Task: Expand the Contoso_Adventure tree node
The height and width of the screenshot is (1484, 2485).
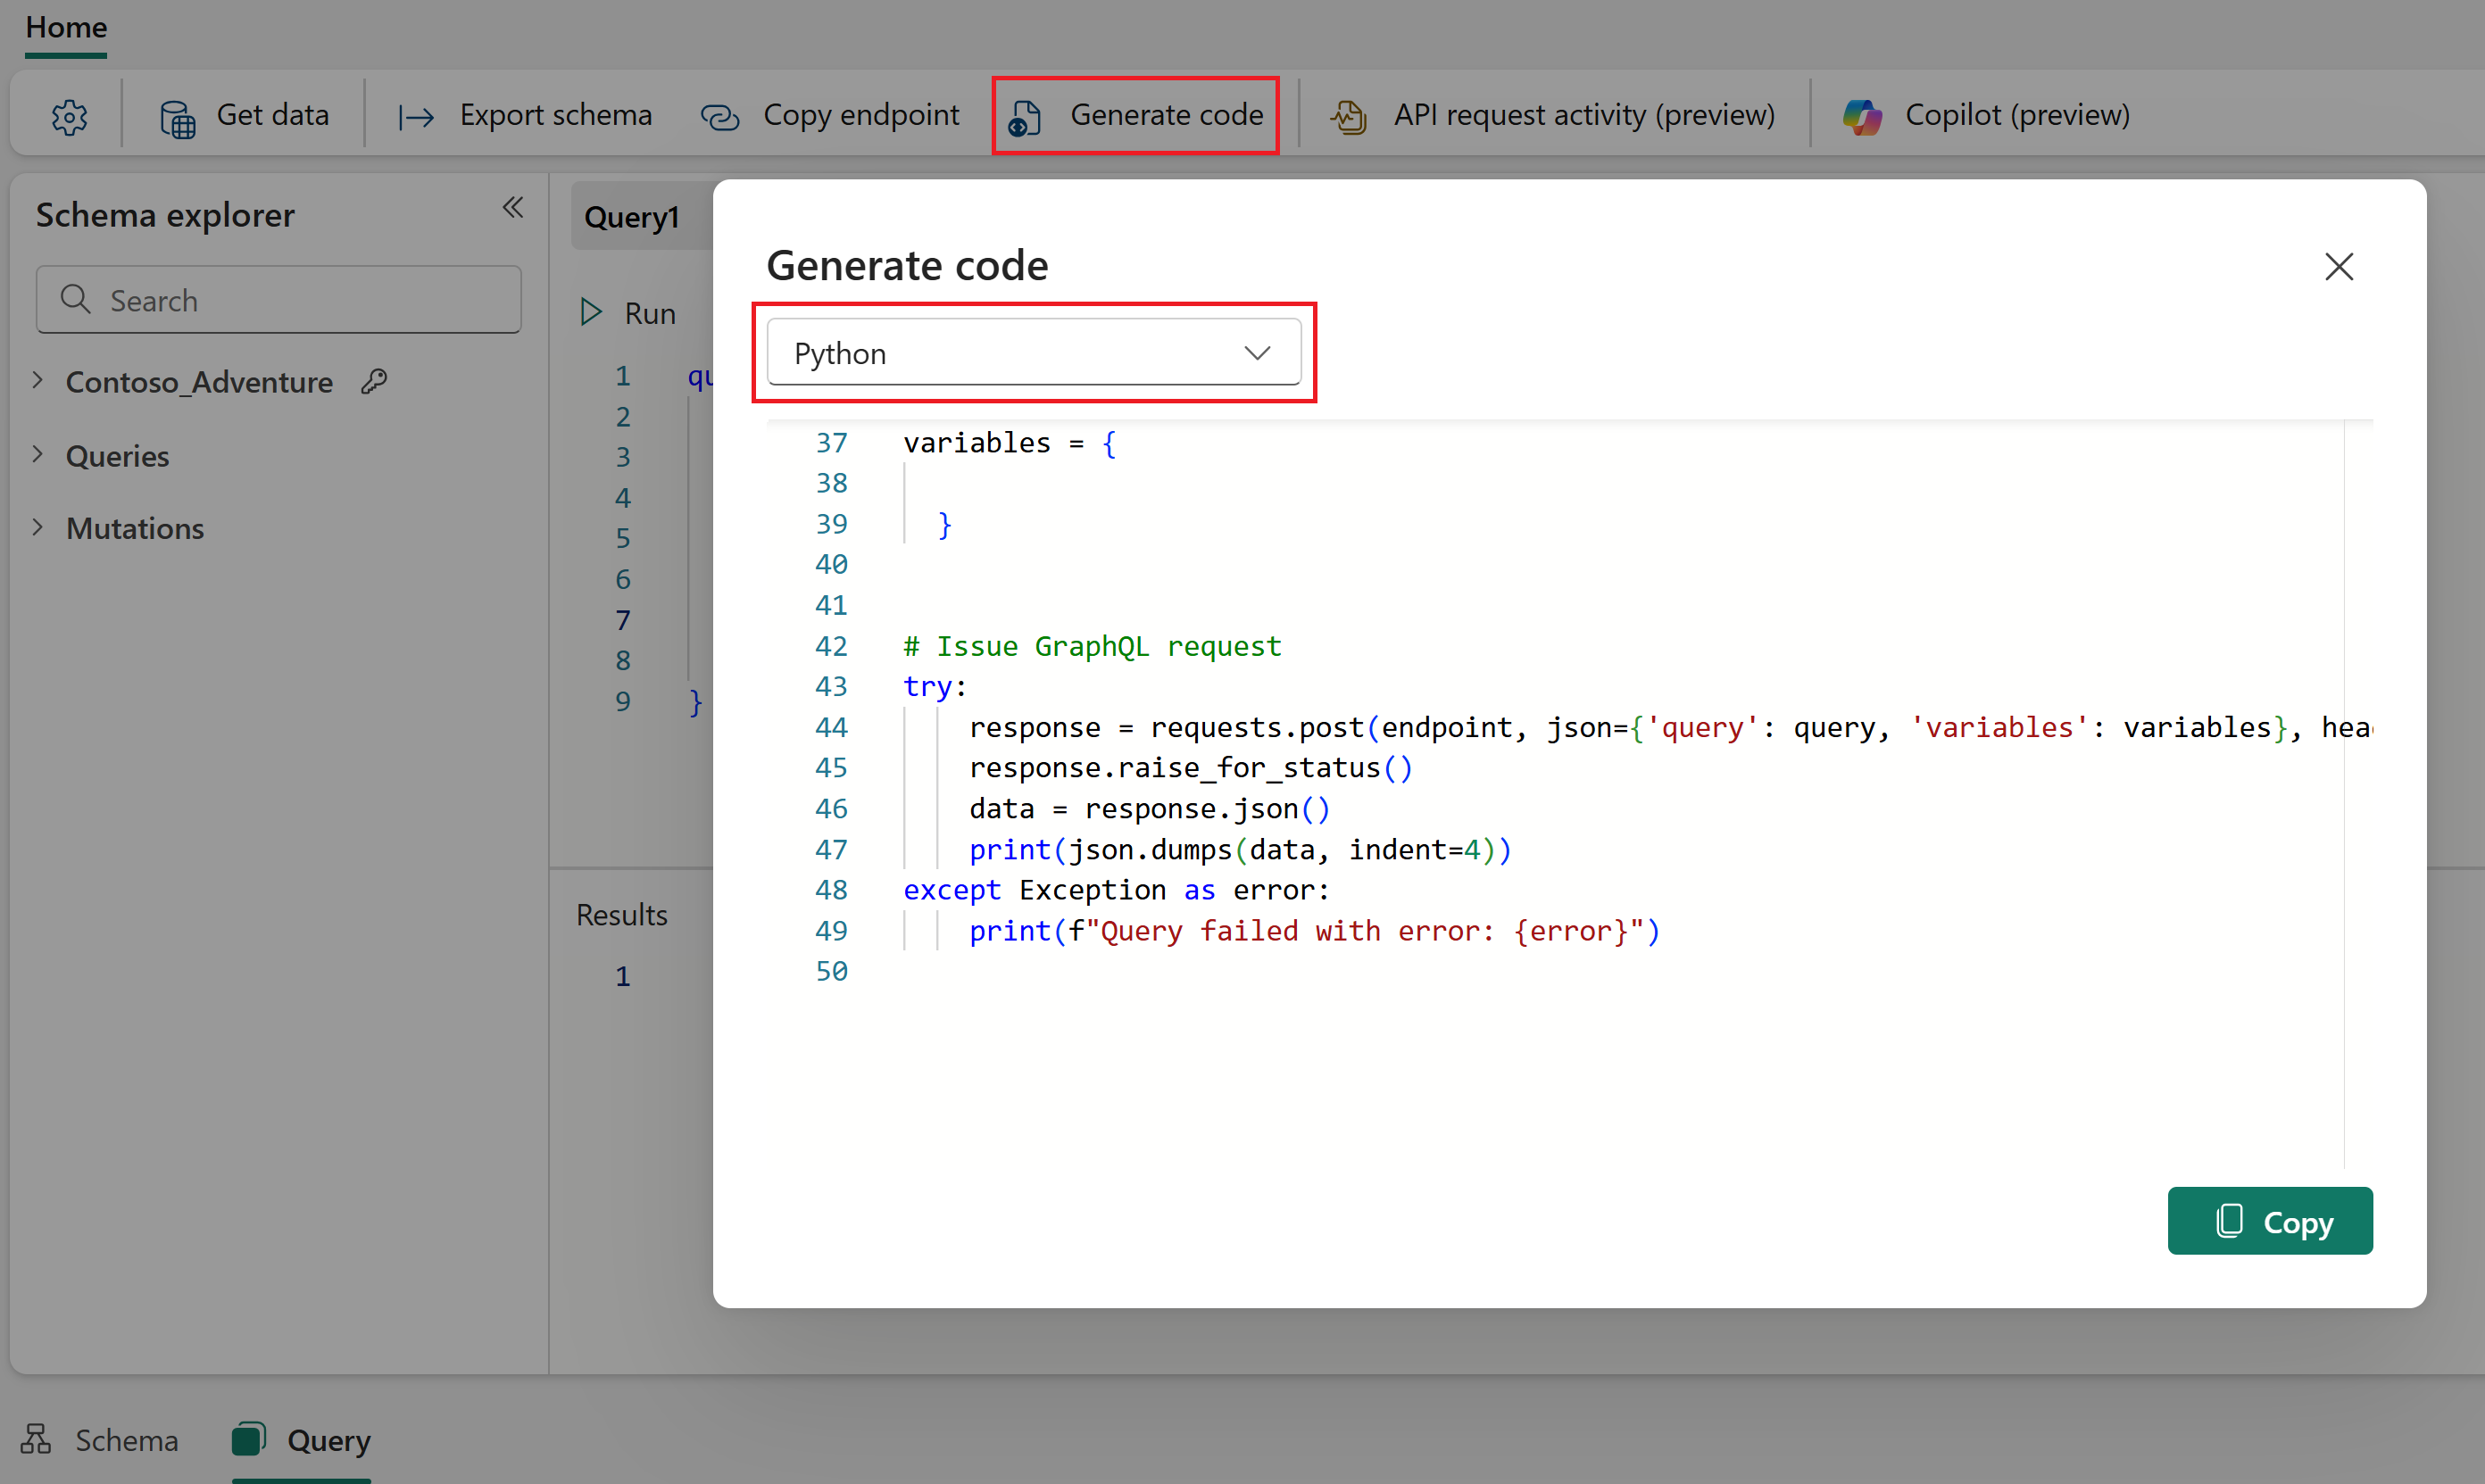Action: (38, 381)
